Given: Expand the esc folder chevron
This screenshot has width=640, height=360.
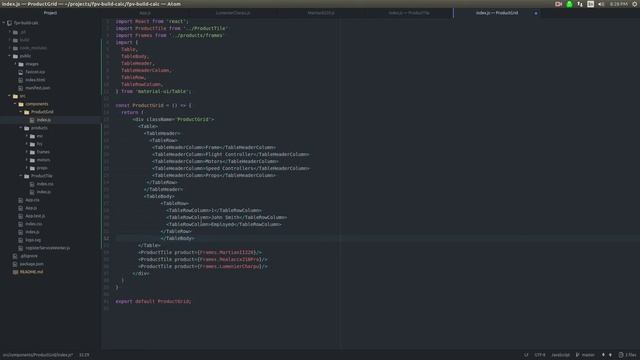Looking at the screenshot, I should [27, 136].
